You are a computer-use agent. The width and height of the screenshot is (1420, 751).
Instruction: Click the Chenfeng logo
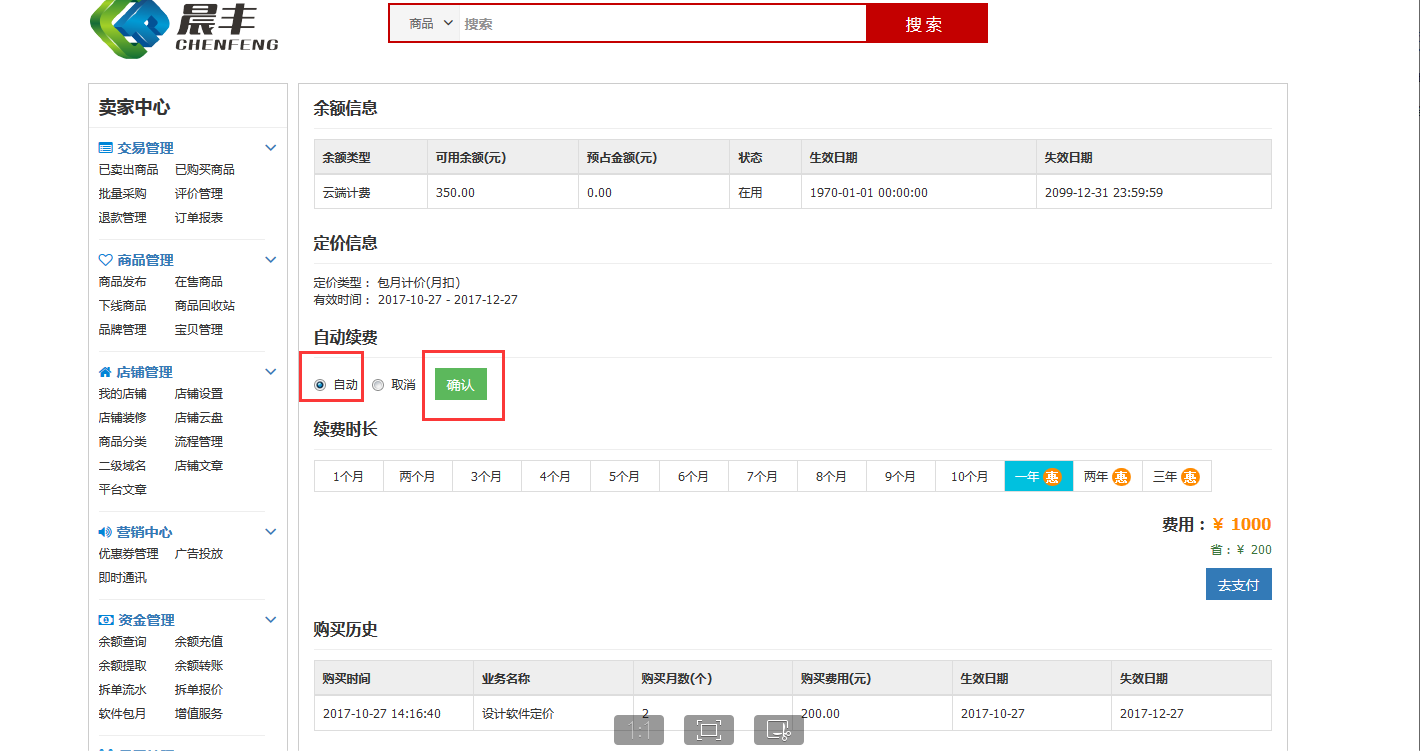[x=184, y=28]
